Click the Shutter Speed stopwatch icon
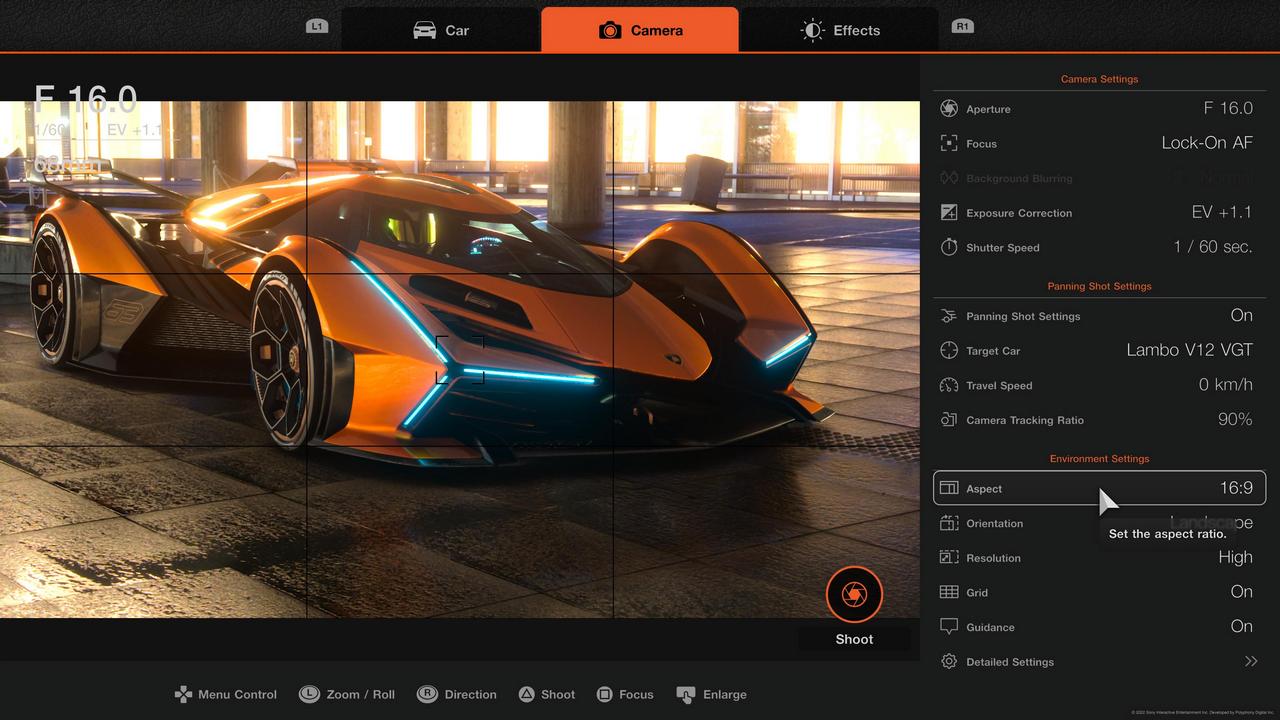Viewport: 1280px width, 720px height. click(949, 247)
